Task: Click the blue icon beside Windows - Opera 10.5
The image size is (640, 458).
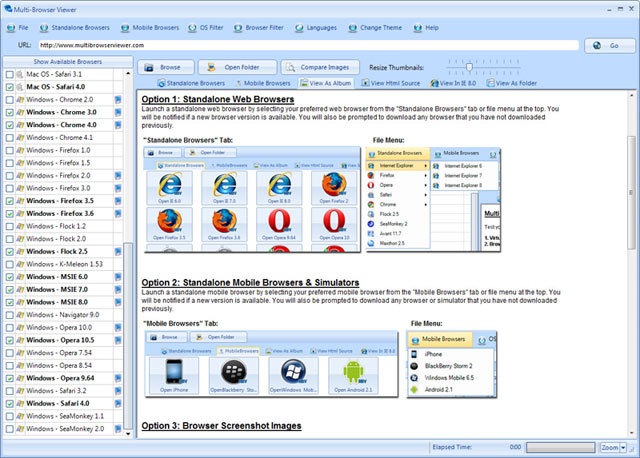Action: tap(118, 340)
